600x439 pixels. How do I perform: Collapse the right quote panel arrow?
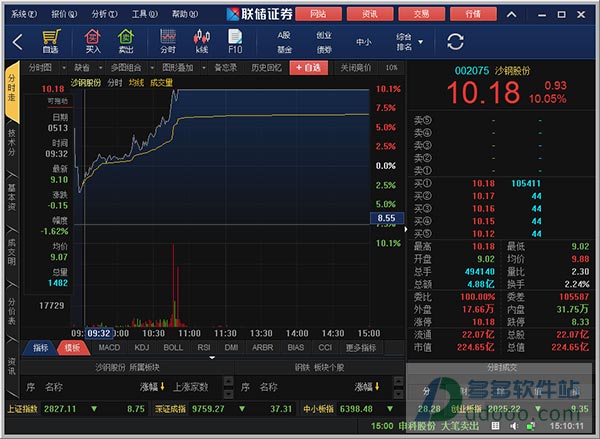coord(406,229)
